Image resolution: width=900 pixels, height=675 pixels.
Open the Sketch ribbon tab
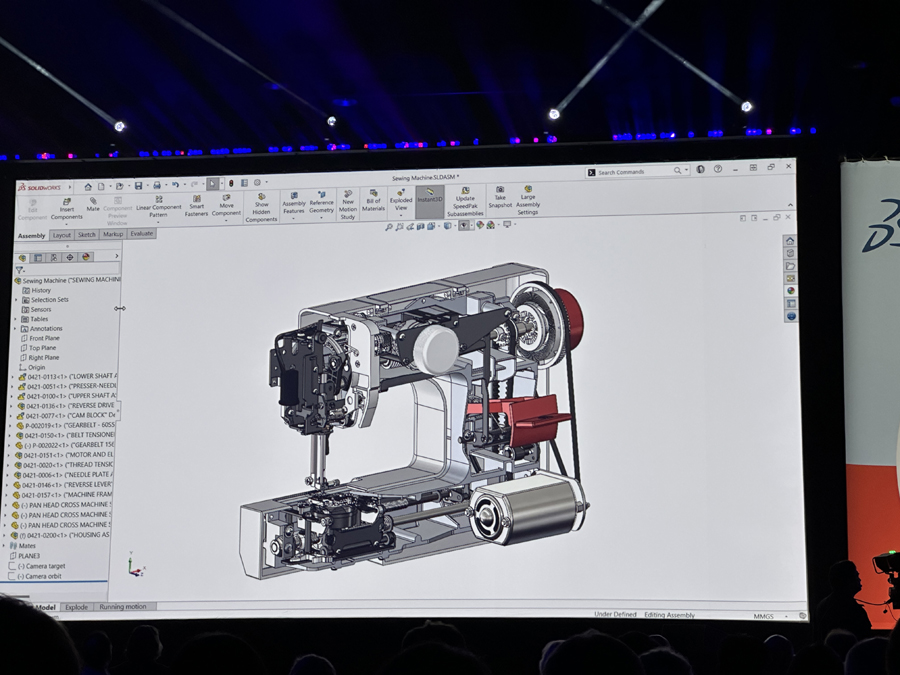coord(87,235)
